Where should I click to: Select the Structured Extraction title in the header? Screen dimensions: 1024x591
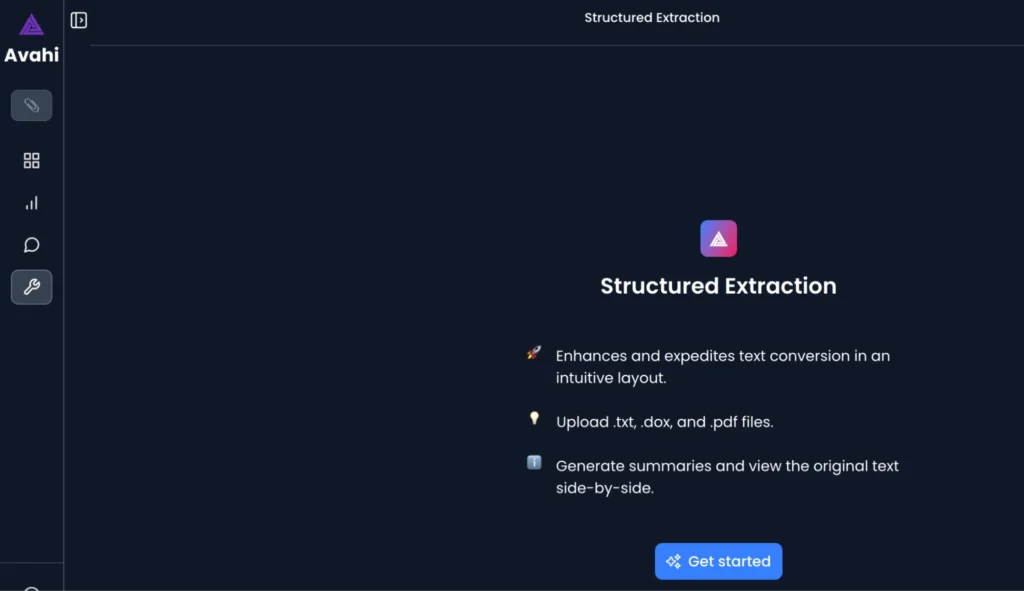[652, 17]
